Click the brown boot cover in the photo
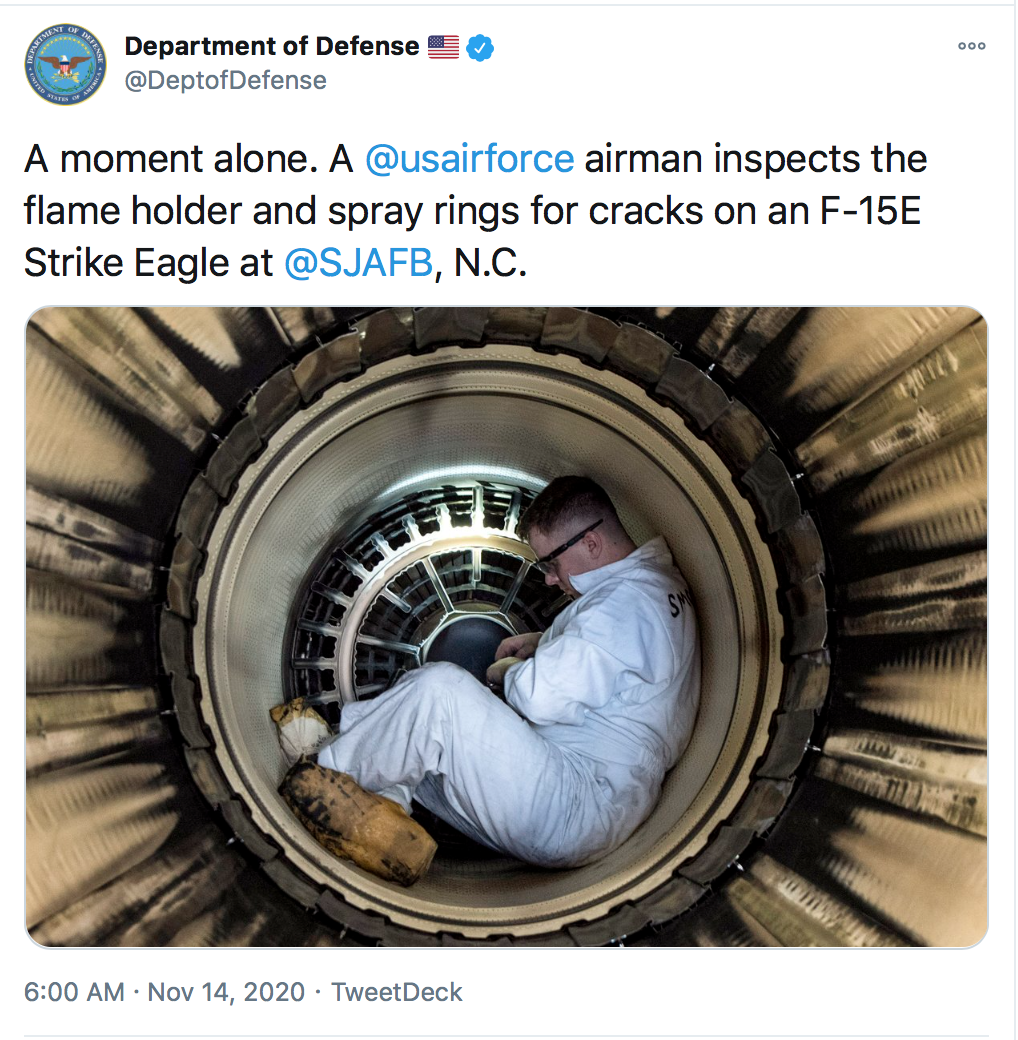This screenshot has height=1040, width=1018. coord(358,821)
